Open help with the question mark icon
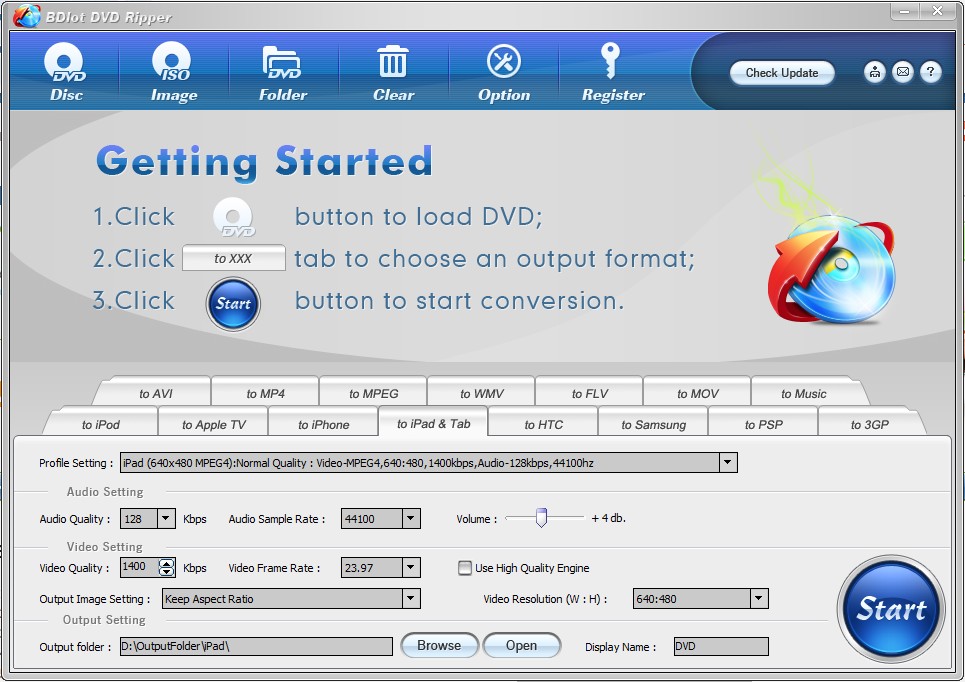Viewport: 965px width, 682px height. point(931,72)
